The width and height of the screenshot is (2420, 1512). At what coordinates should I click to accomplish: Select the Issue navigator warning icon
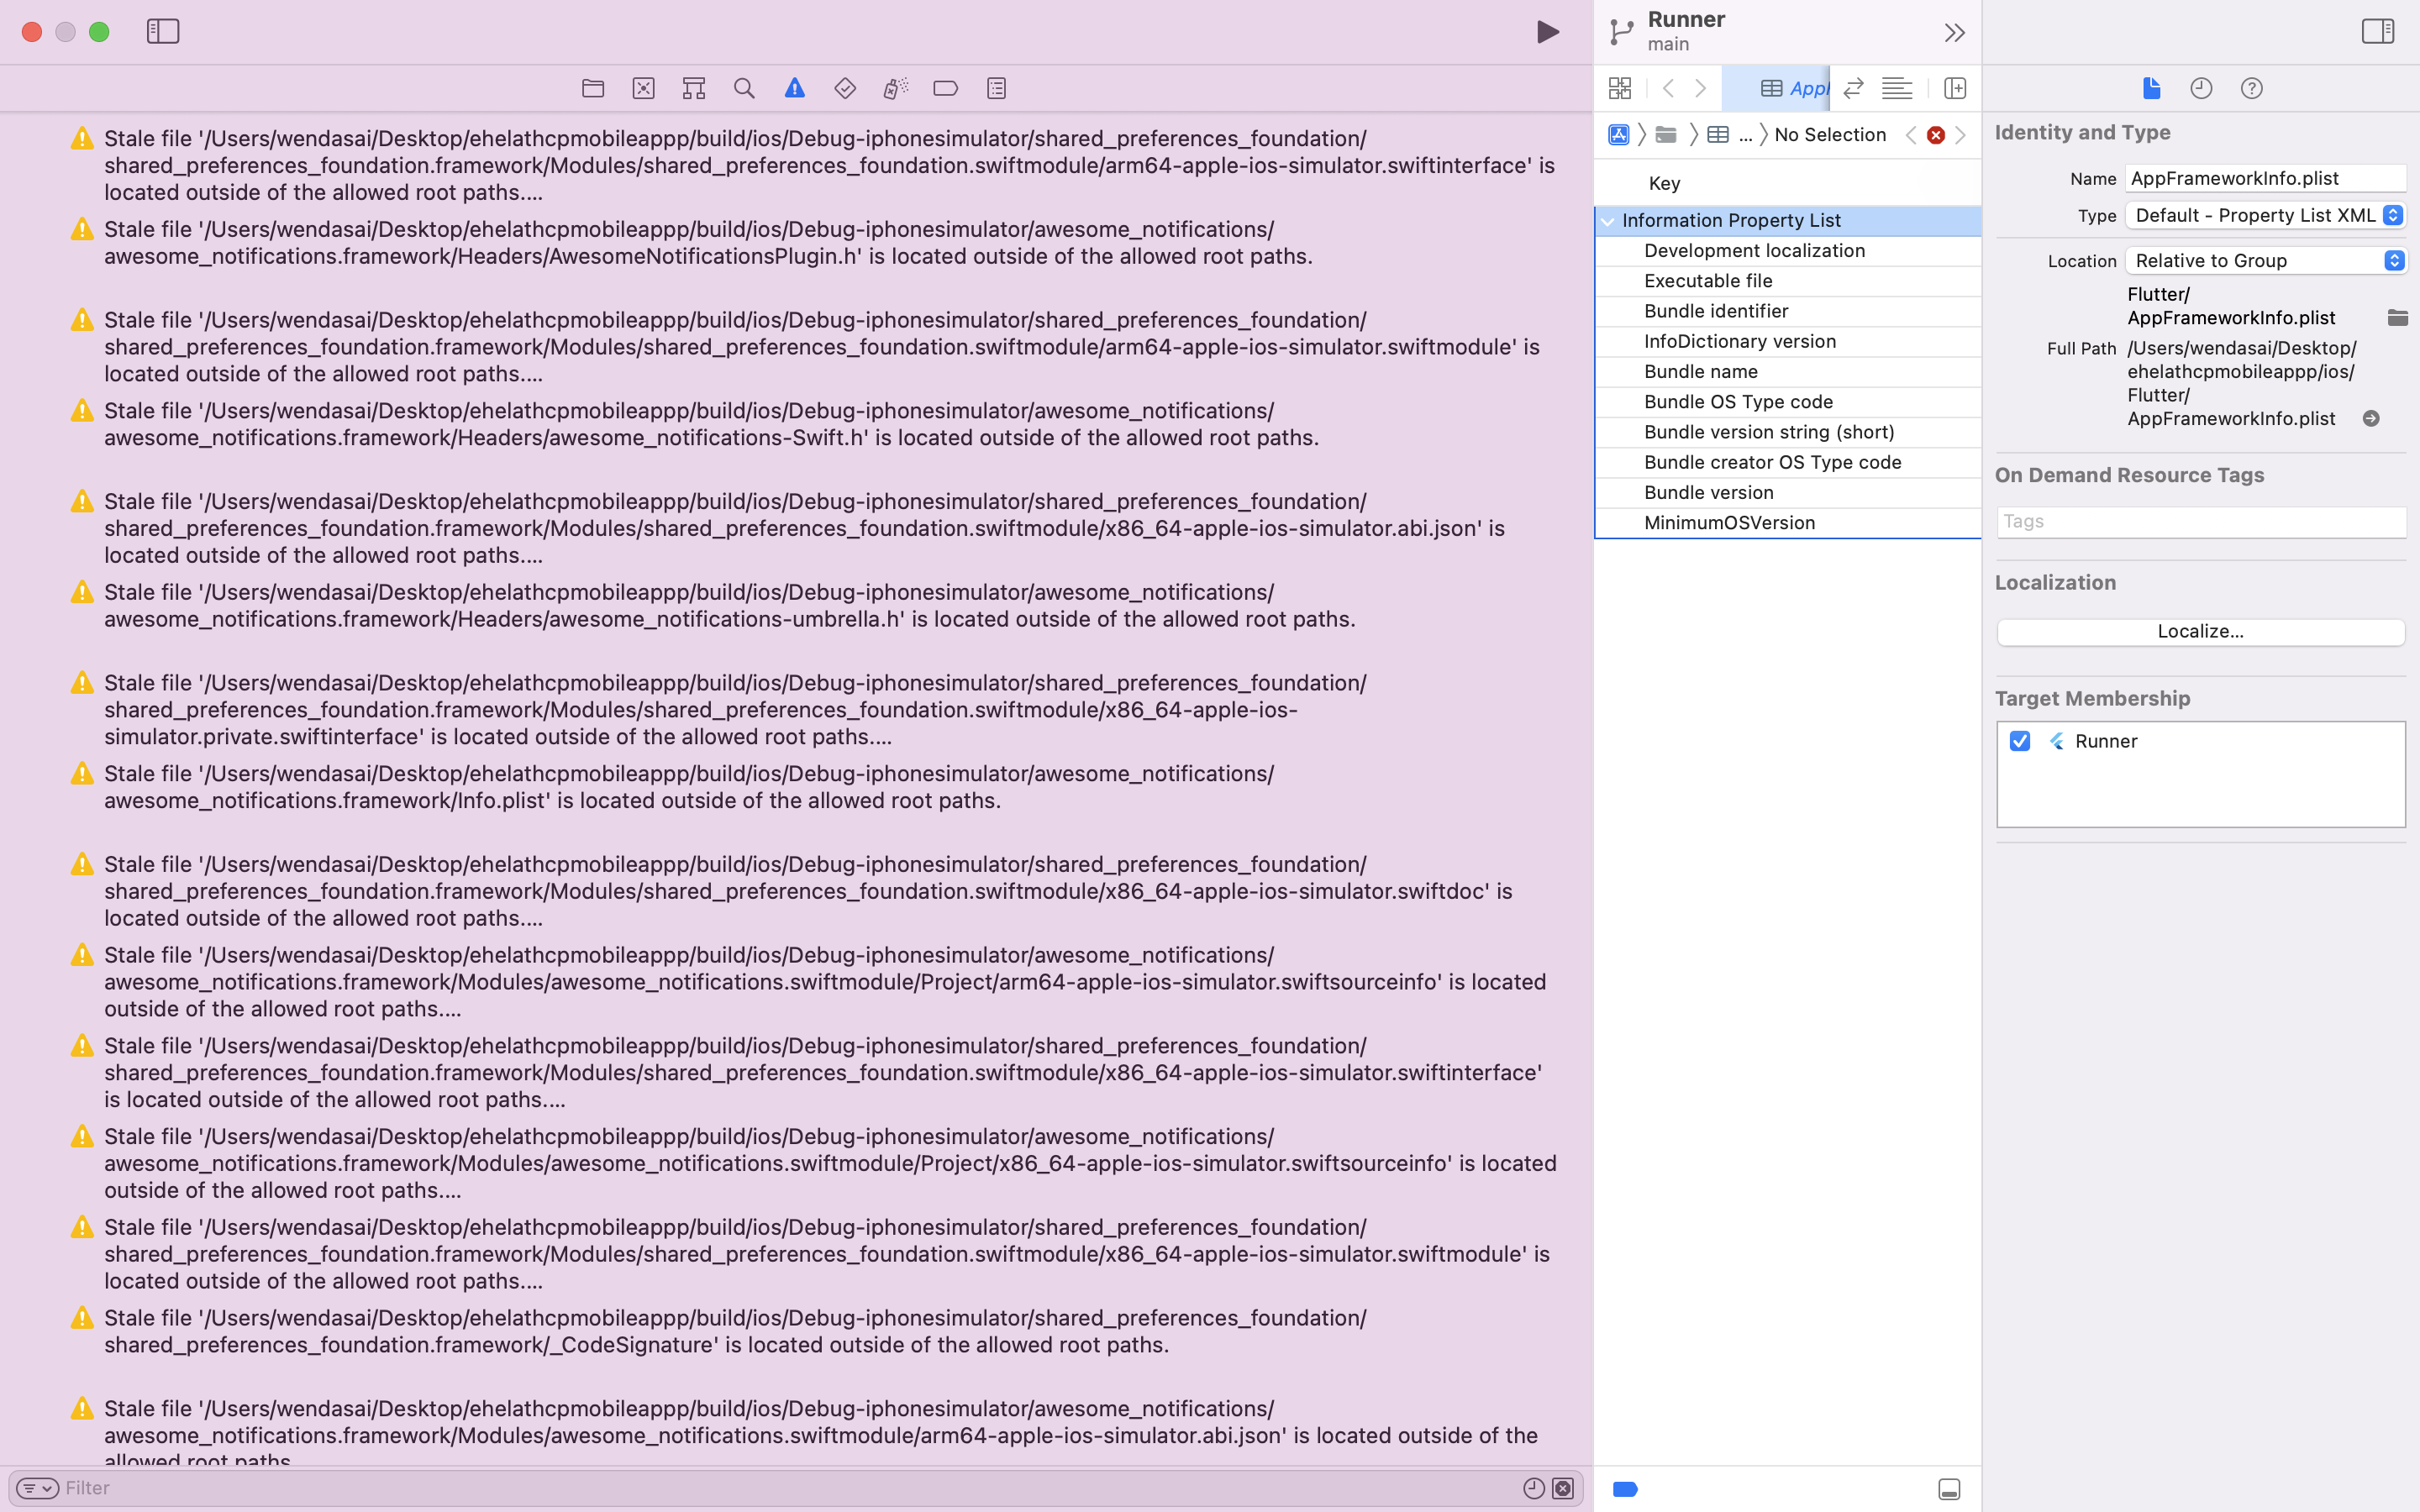[x=793, y=88]
